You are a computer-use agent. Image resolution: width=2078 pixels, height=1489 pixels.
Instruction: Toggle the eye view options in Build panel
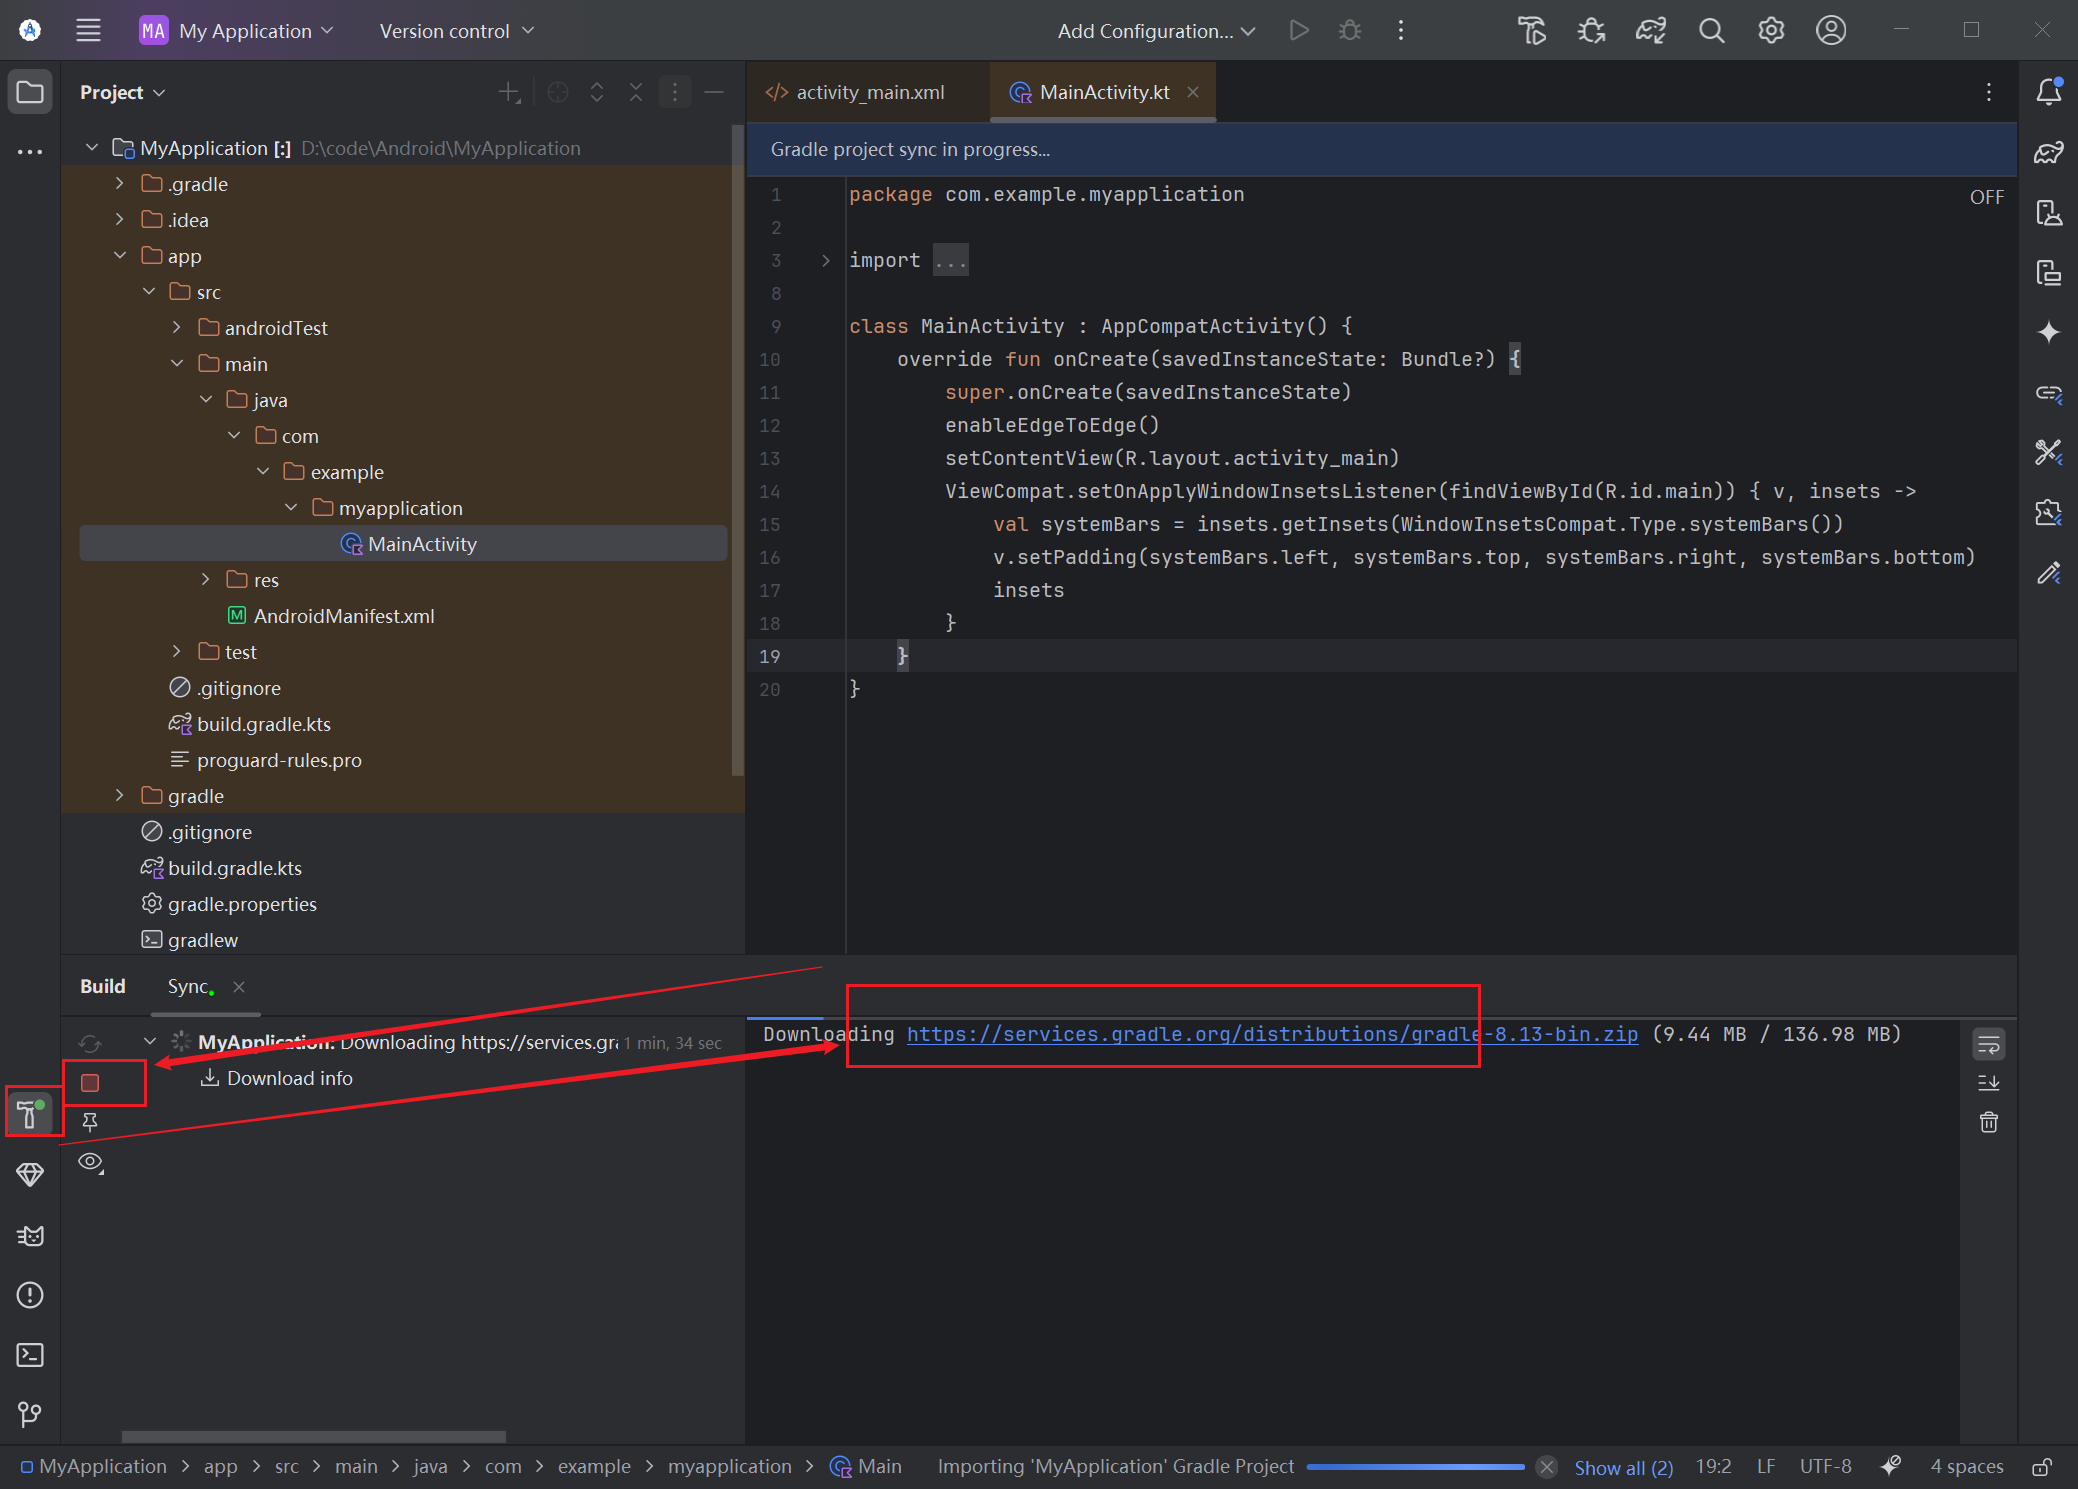click(90, 1162)
